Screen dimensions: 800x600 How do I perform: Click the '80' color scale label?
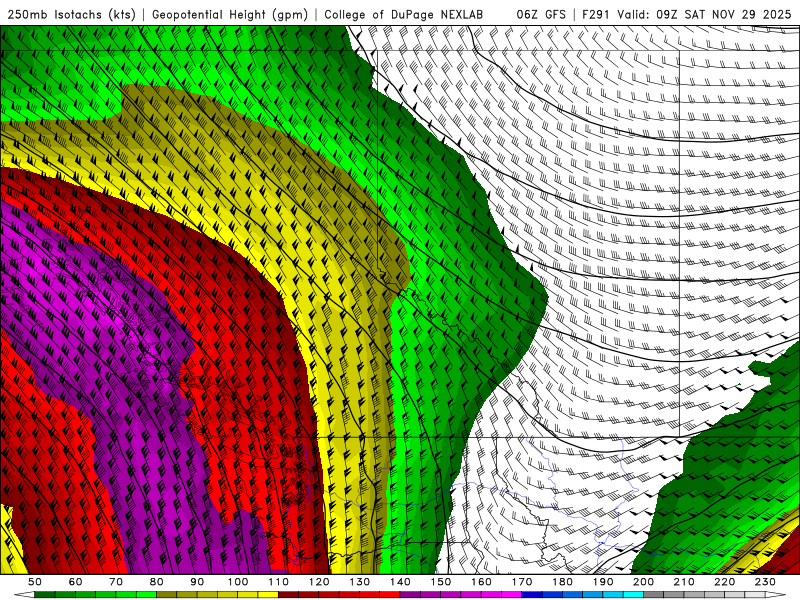coord(156,582)
